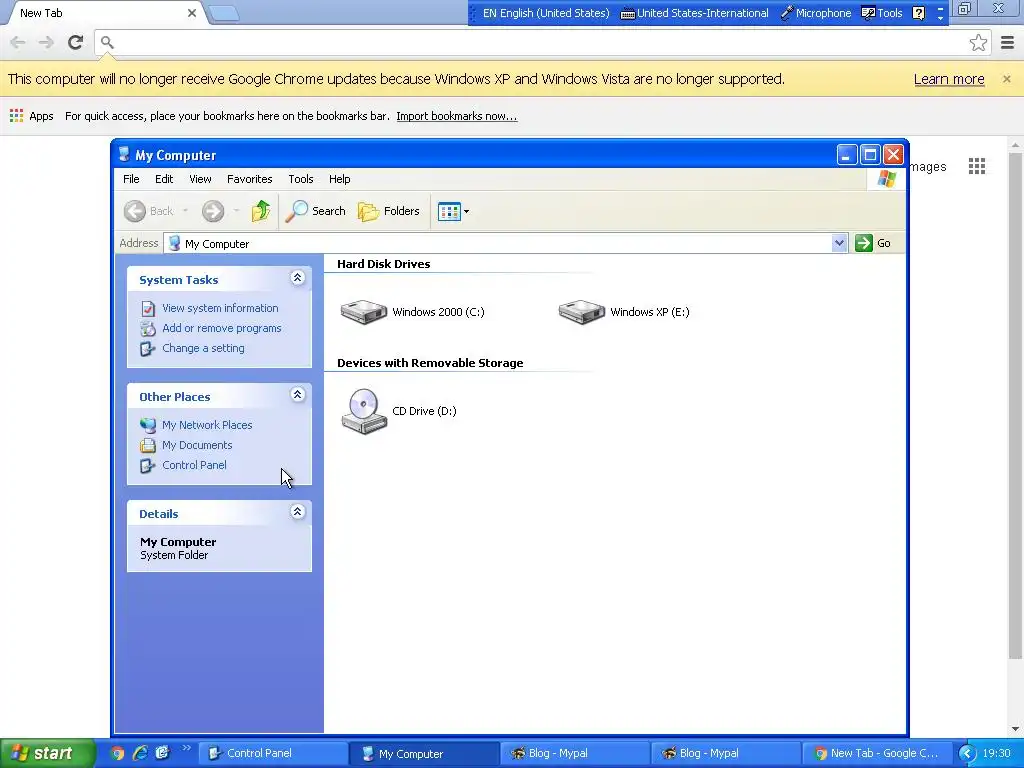Open the View menu
The width and height of the screenshot is (1024, 768).
click(200, 179)
